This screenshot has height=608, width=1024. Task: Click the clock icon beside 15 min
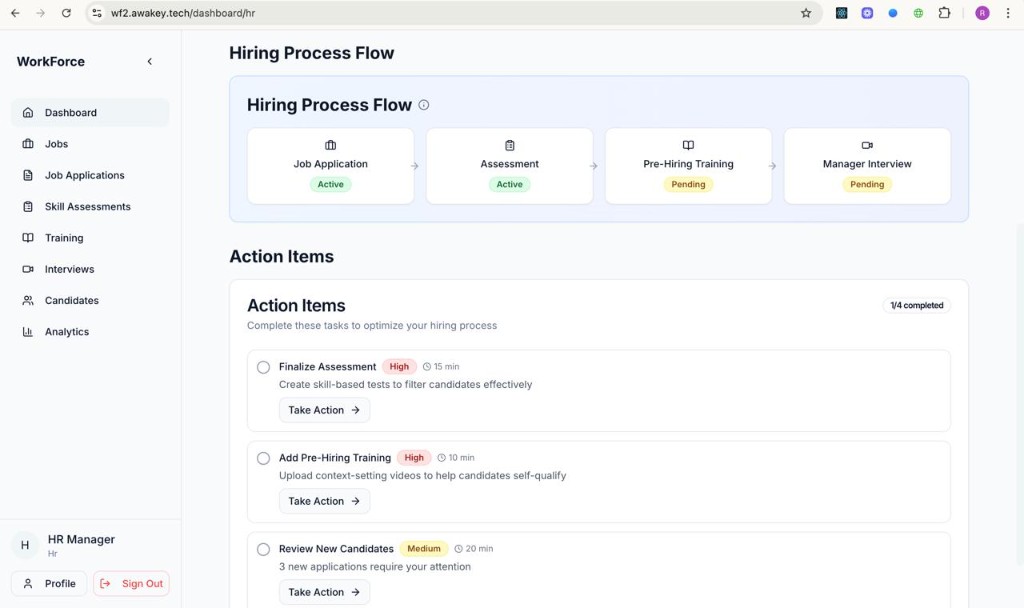(x=427, y=366)
